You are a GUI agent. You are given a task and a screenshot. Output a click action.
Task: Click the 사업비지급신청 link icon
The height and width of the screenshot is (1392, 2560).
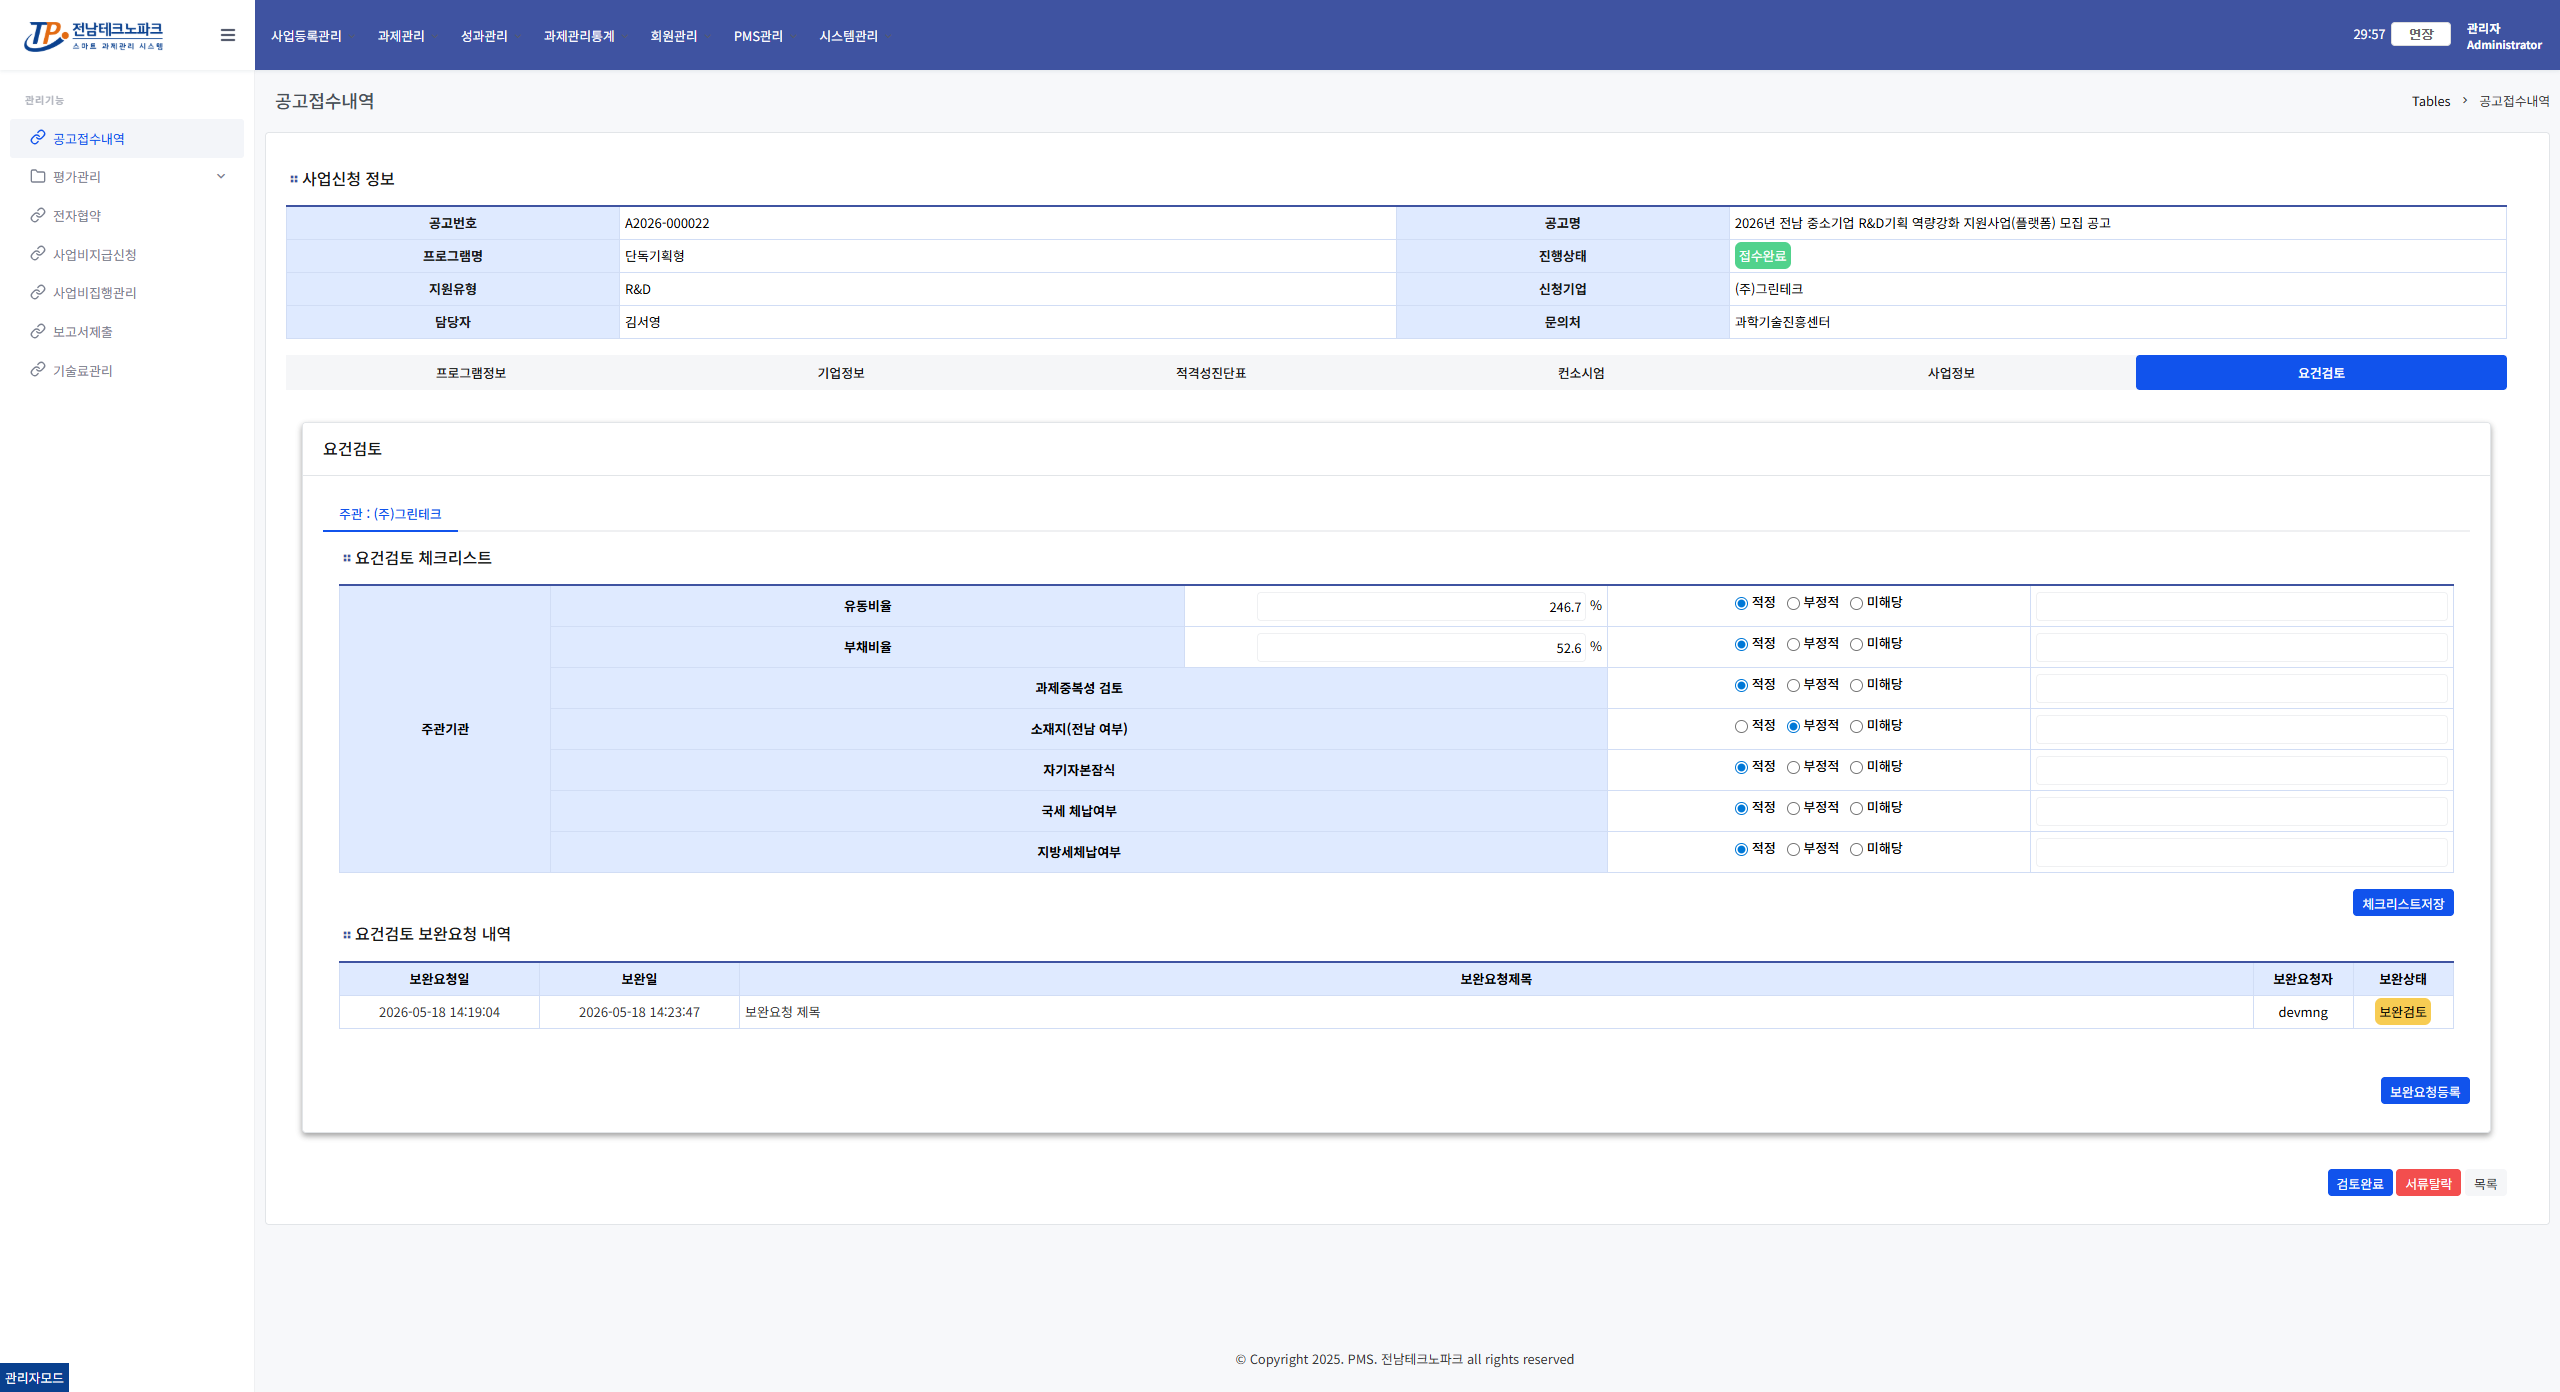point(38,253)
